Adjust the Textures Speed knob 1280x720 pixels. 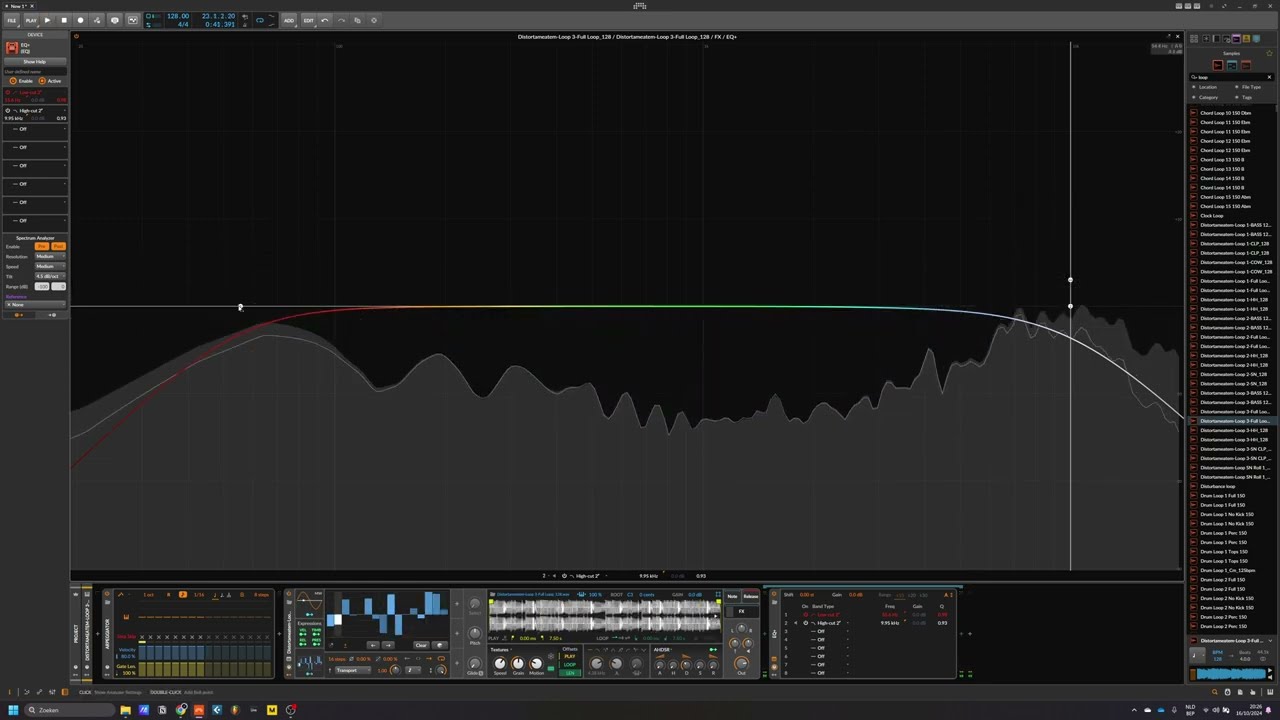click(x=500, y=663)
